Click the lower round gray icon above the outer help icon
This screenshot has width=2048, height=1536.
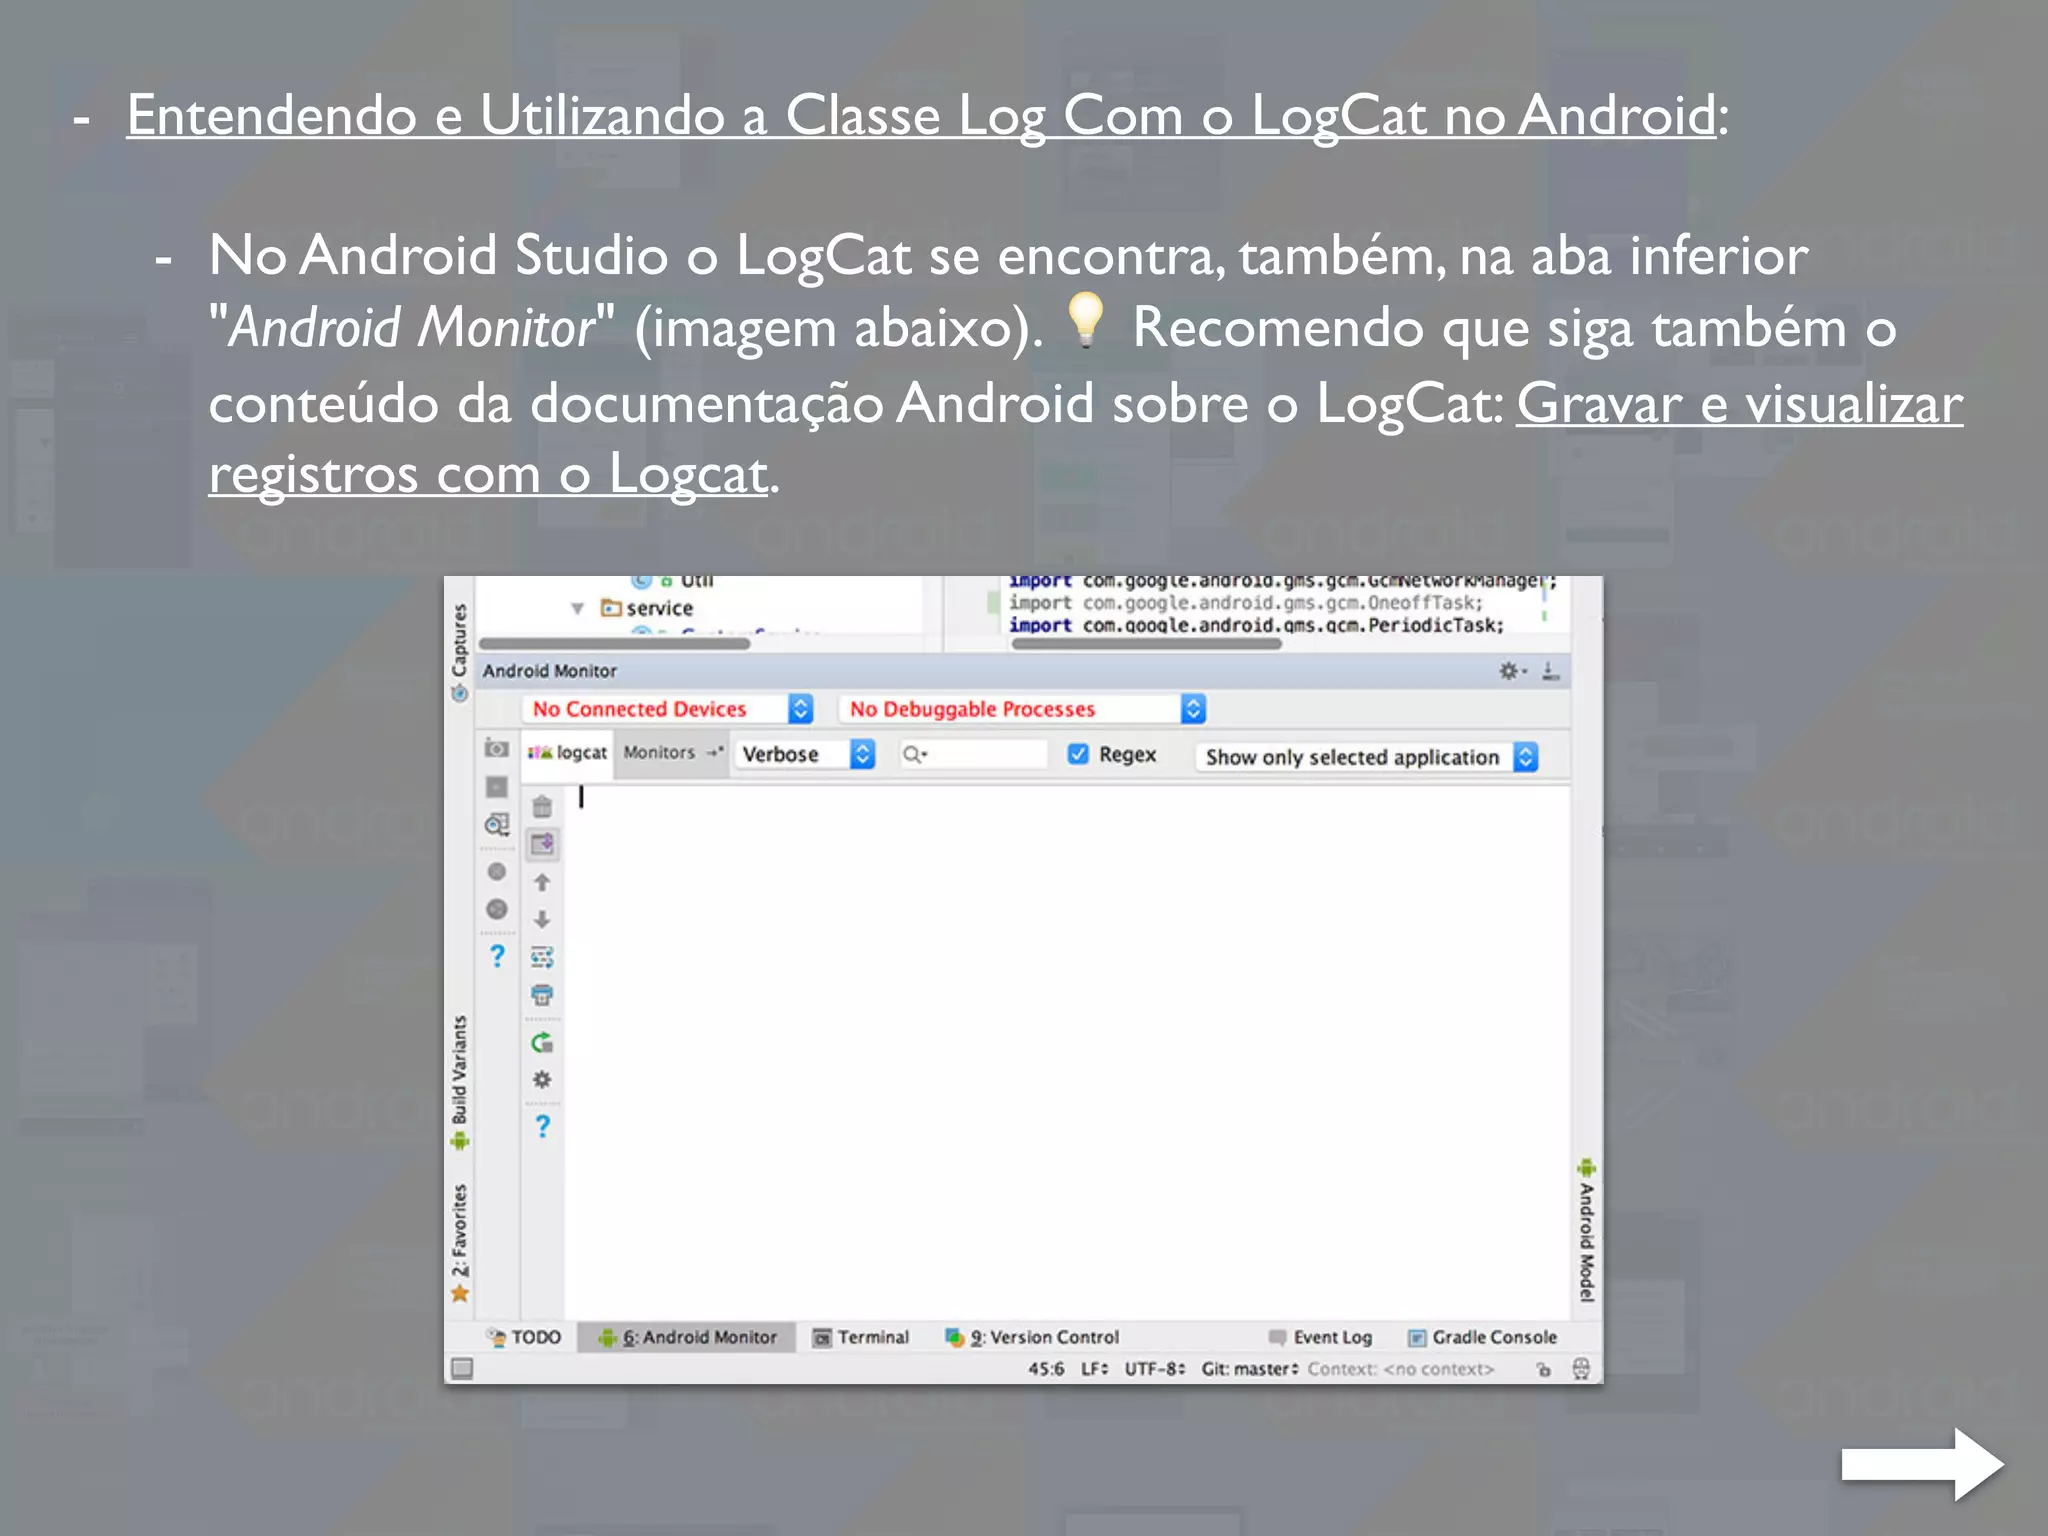coord(497,909)
